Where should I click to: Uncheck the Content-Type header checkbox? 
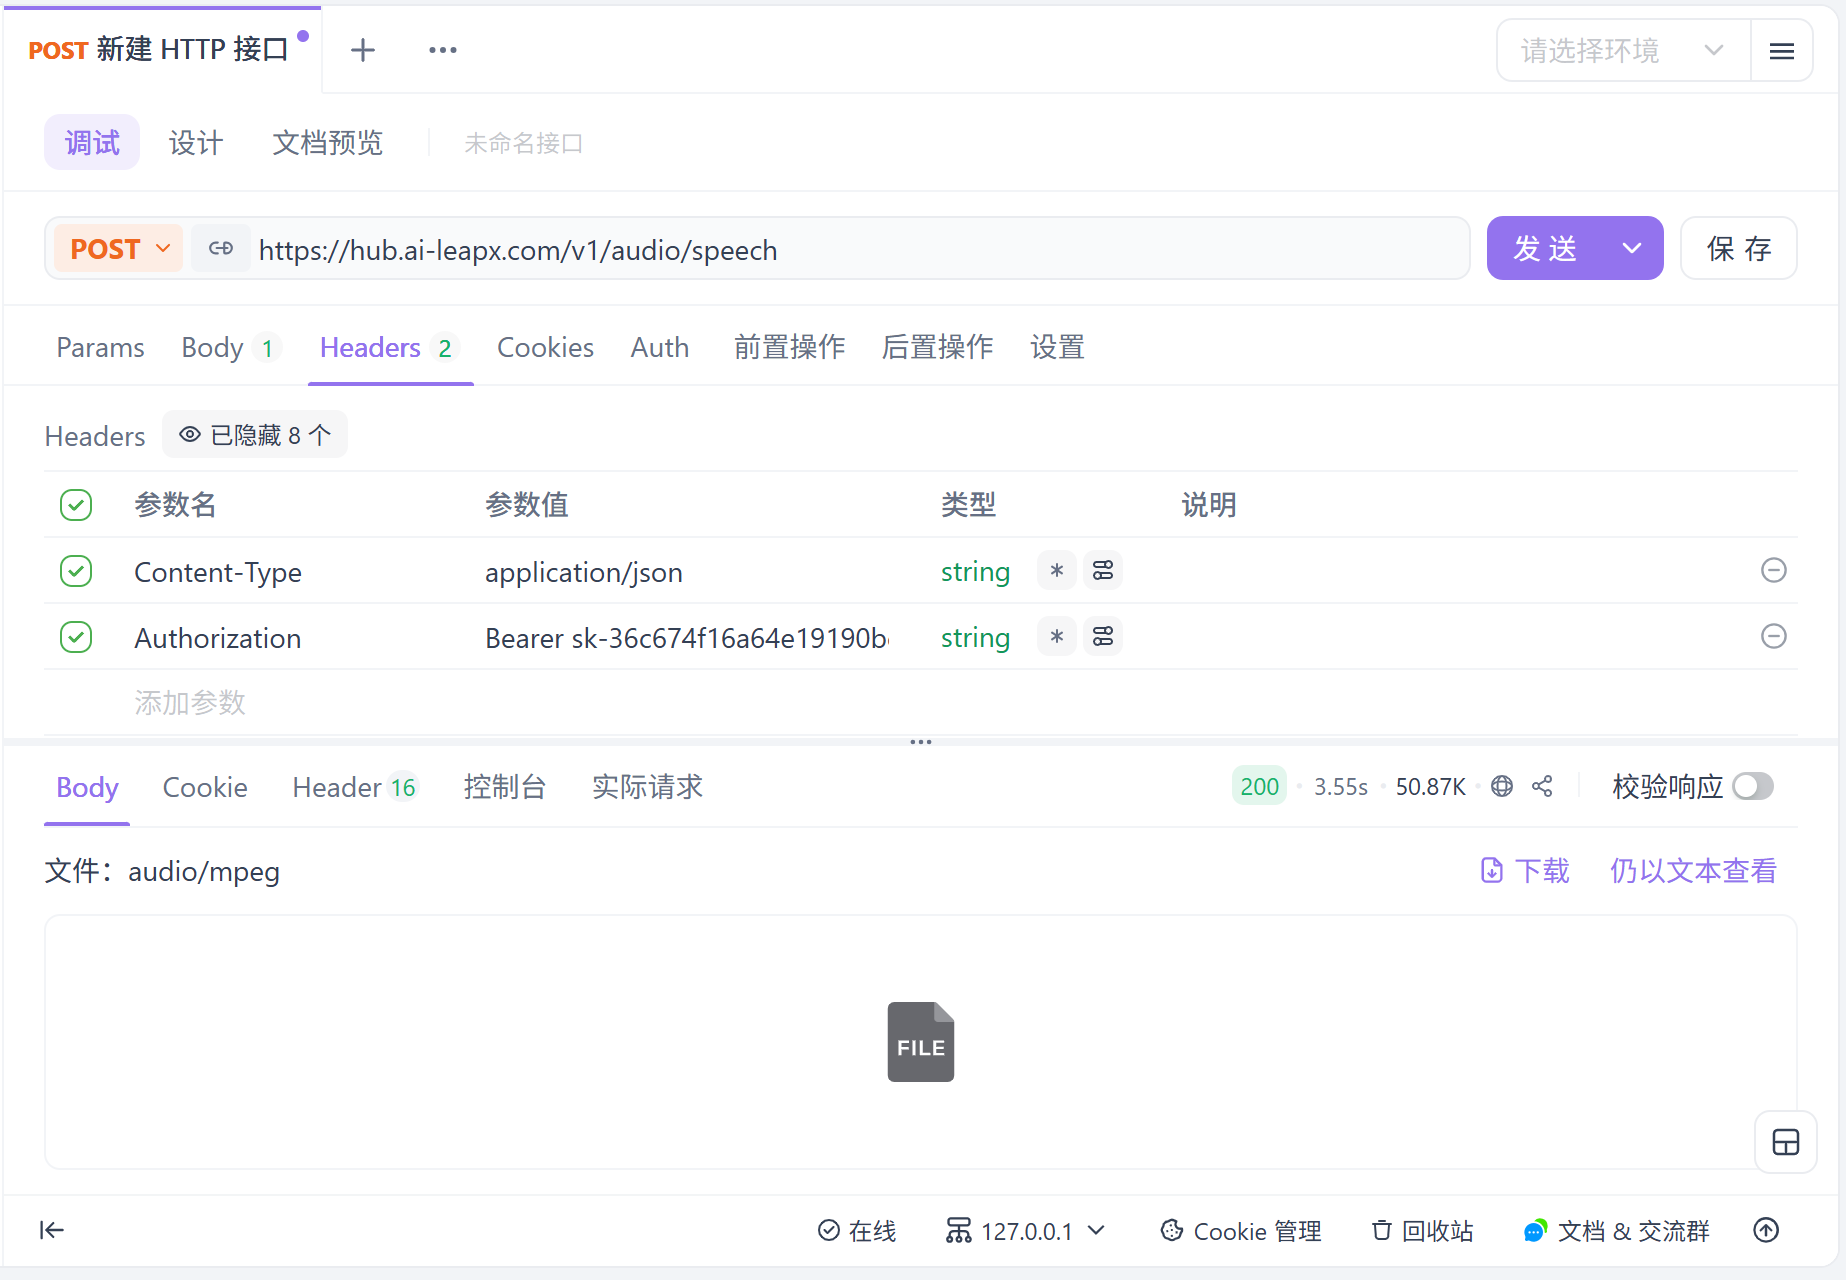click(76, 571)
